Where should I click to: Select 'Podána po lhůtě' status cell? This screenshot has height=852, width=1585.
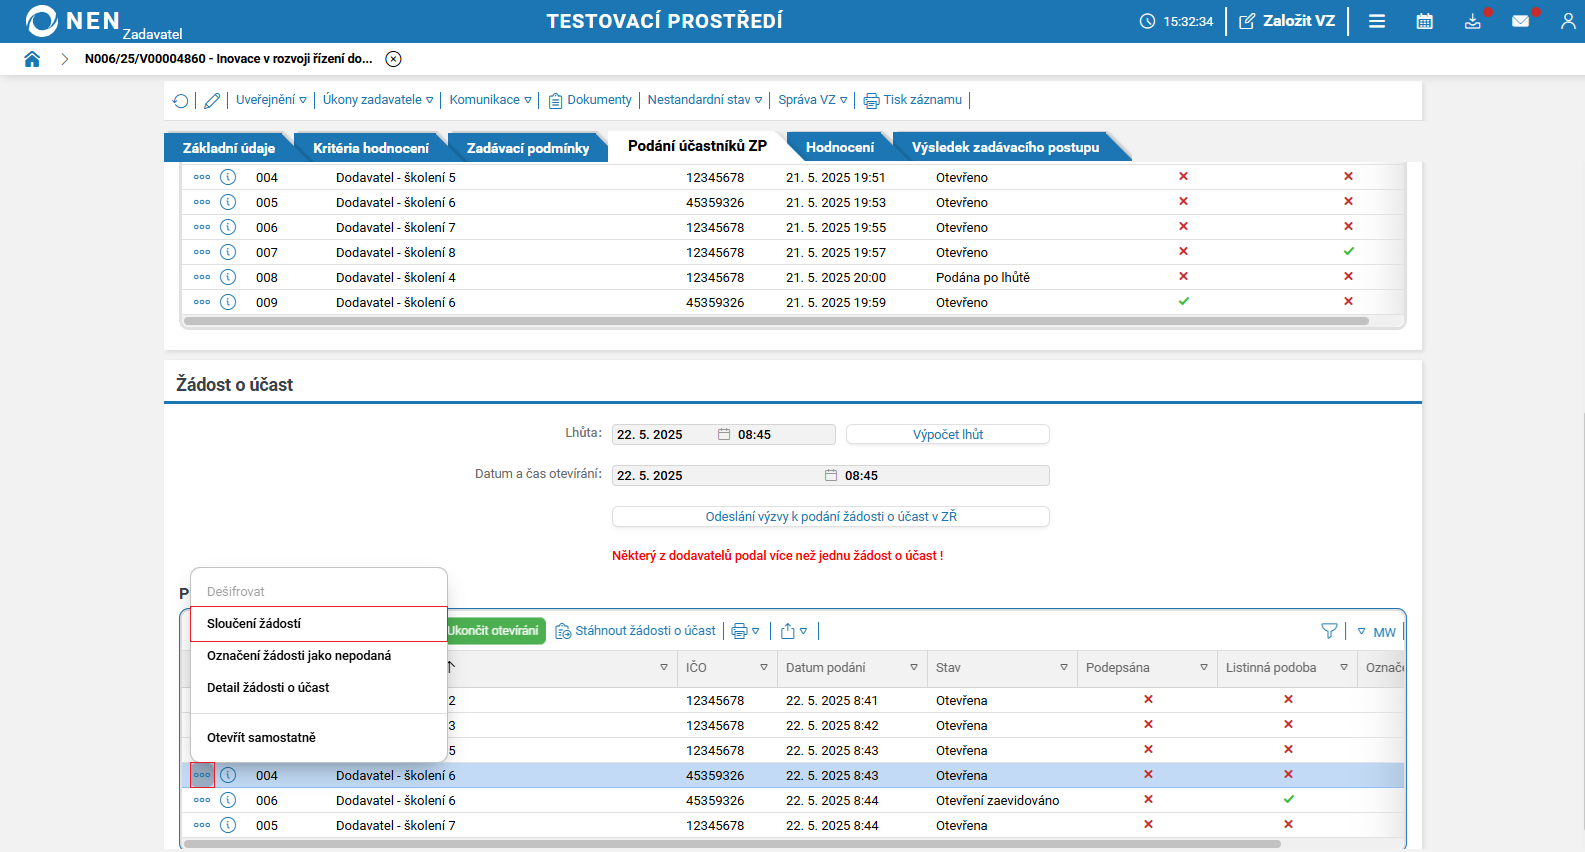tap(983, 277)
